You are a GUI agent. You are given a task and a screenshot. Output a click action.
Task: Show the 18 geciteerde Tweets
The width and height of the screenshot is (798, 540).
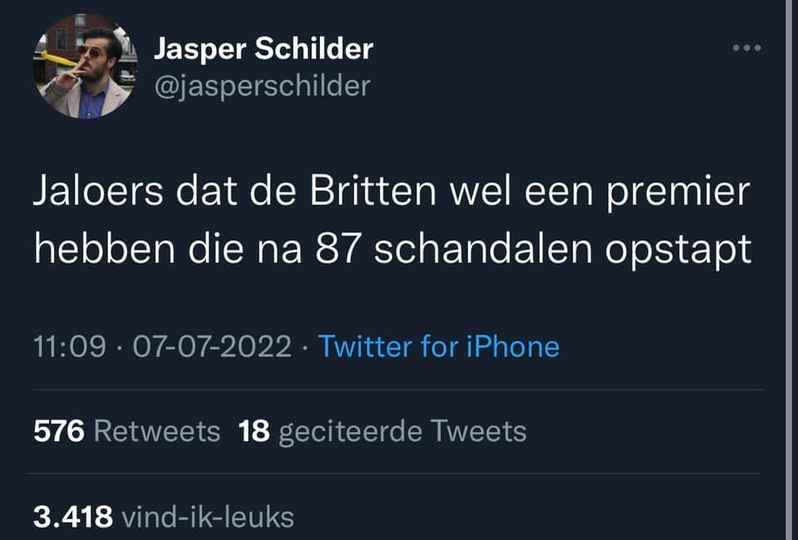click(383, 431)
